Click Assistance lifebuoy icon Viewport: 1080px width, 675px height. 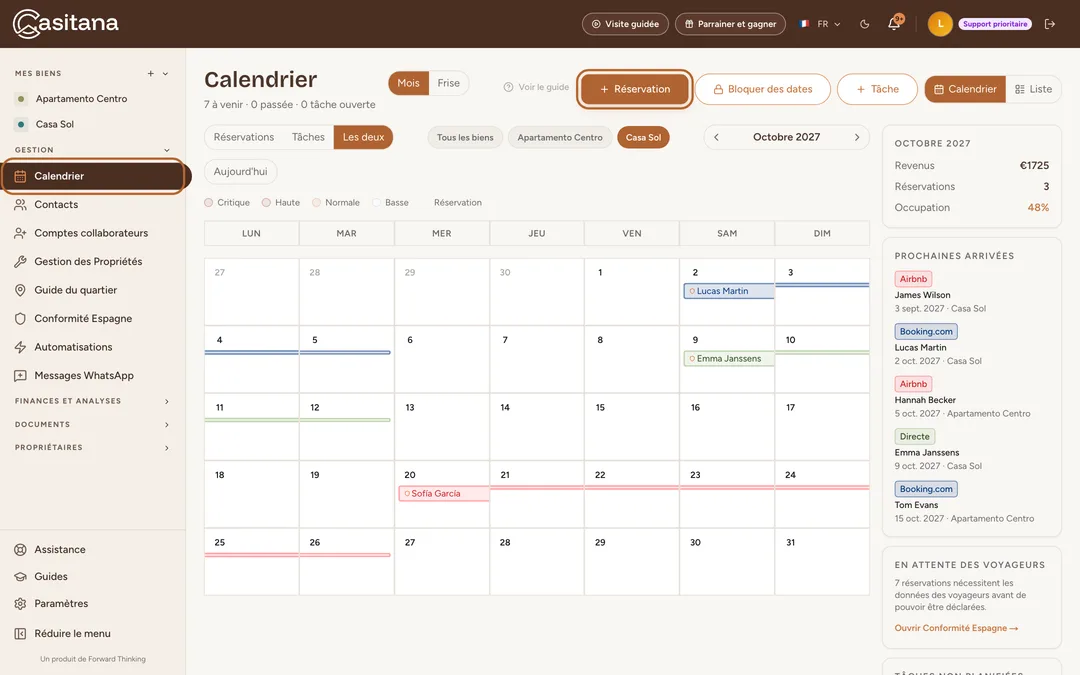pyautogui.click(x=20, y=550)
